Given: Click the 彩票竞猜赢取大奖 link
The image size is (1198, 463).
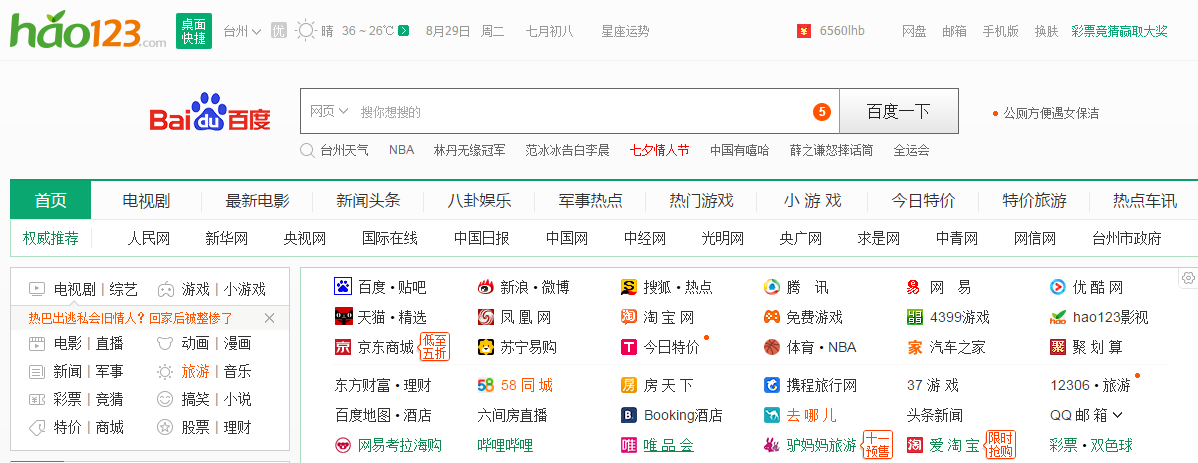Looking at the screenshot, I should tap(1119, 31).
